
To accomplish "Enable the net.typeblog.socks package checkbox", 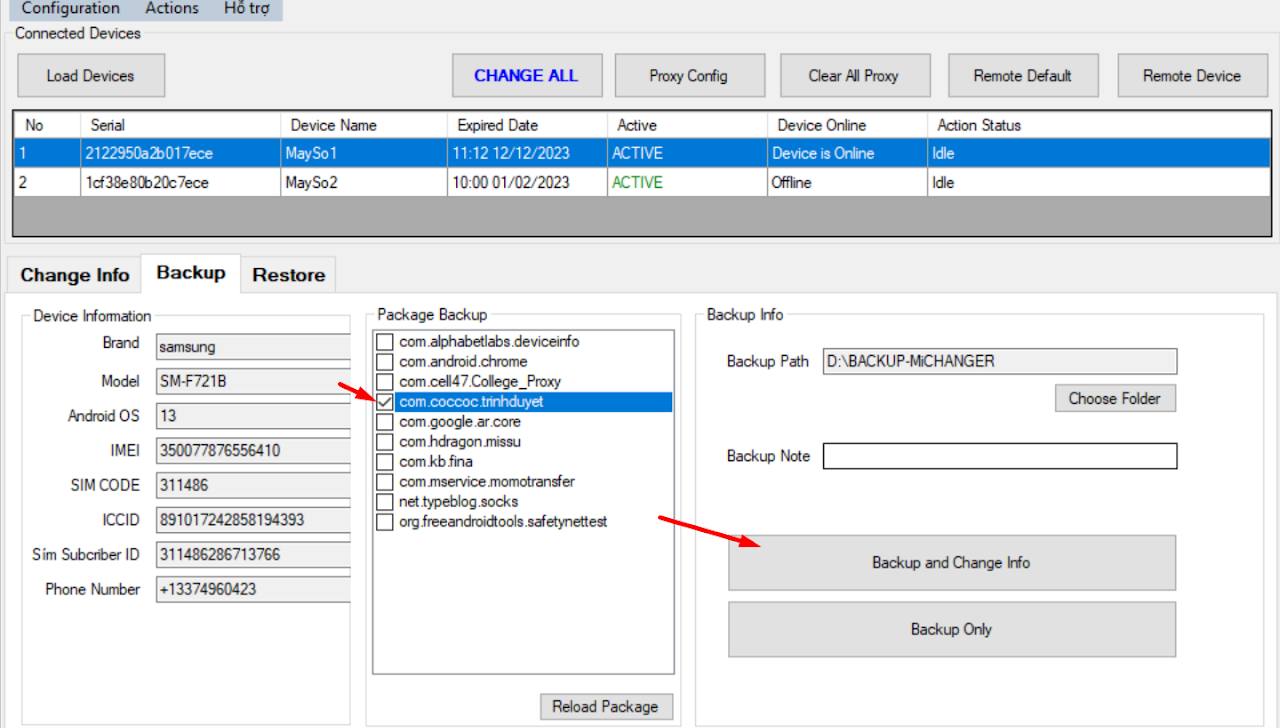I will click(x=385, y=502).
